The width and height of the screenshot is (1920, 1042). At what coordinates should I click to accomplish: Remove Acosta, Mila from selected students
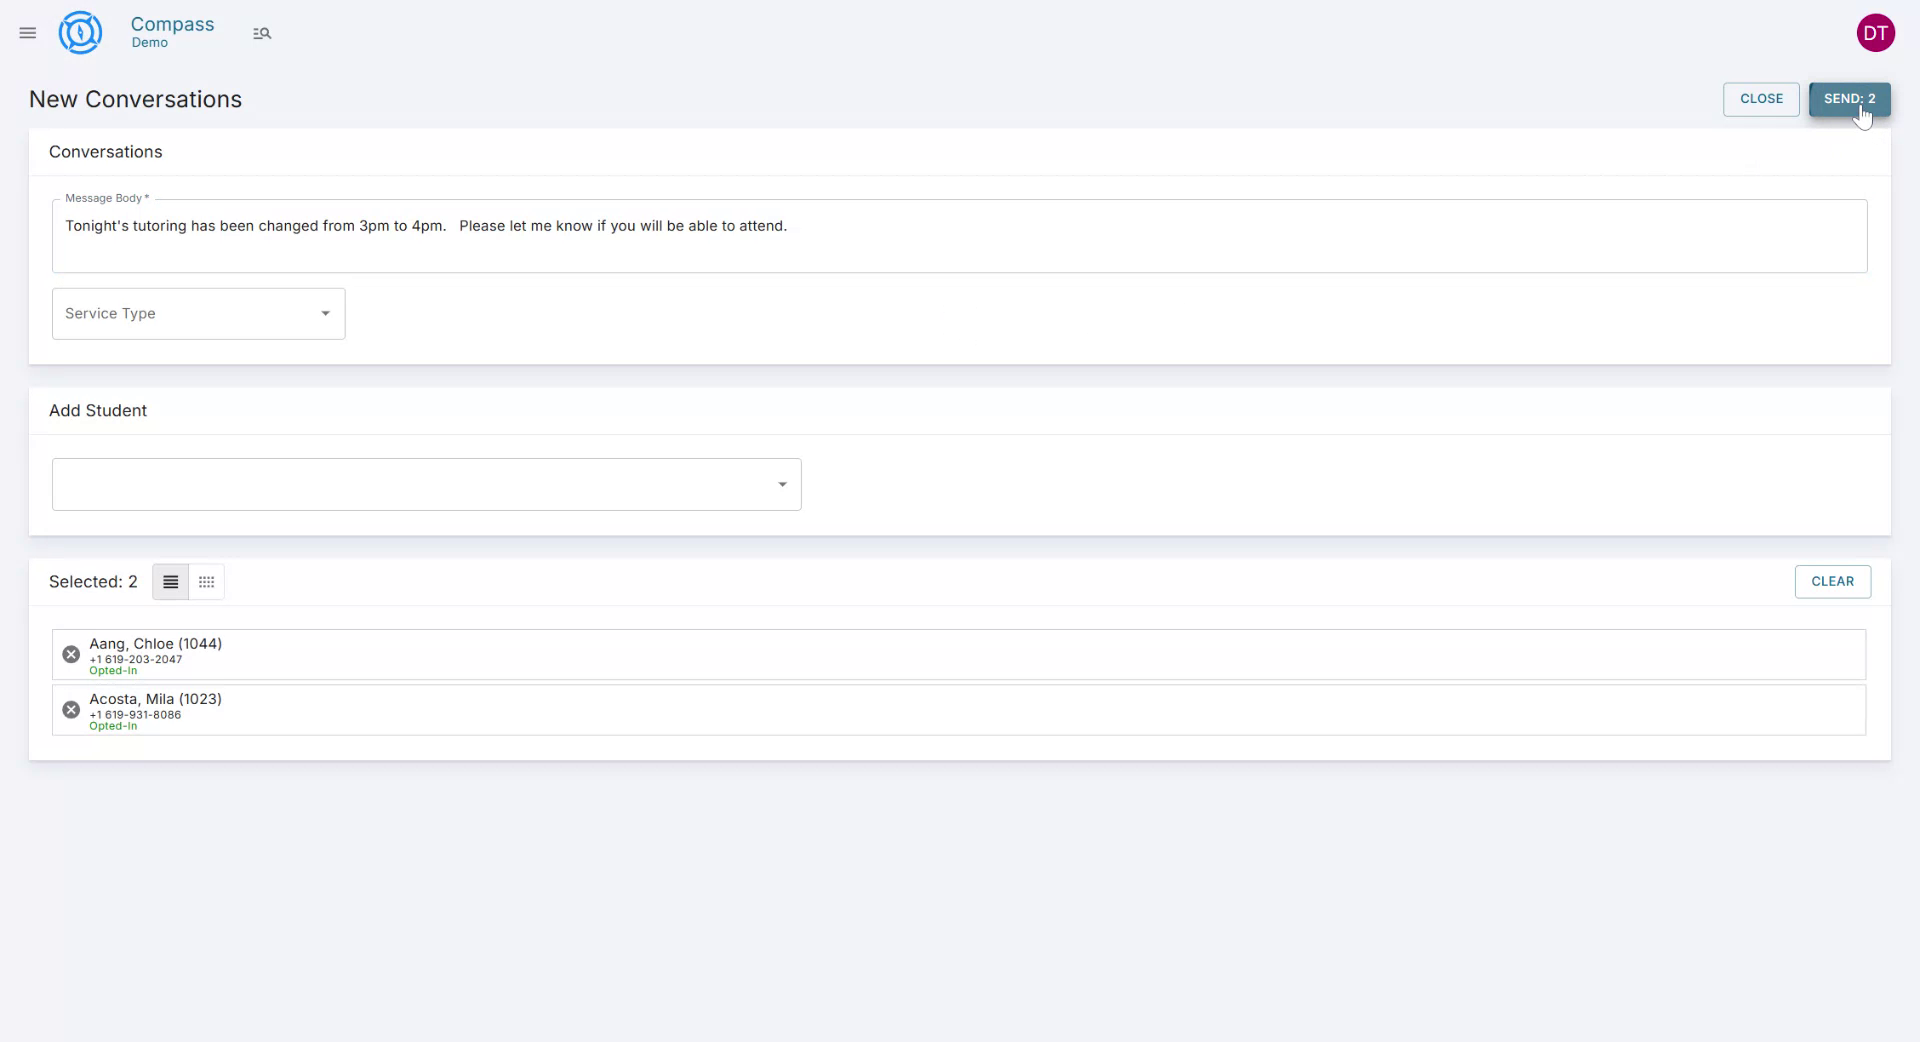pyautogui.click(x=70, y=709)
